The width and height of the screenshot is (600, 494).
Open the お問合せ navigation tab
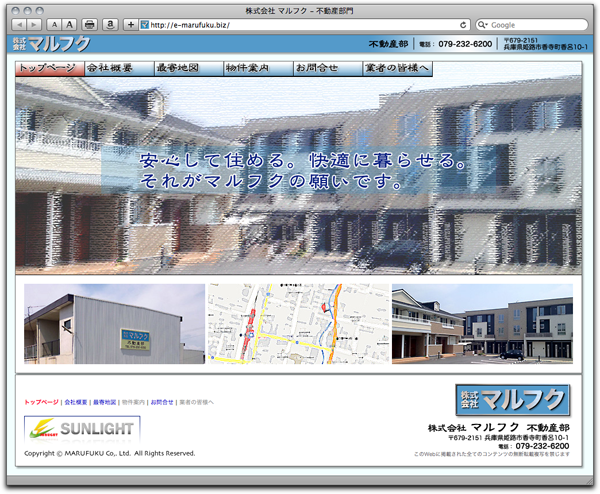(328, 68)
